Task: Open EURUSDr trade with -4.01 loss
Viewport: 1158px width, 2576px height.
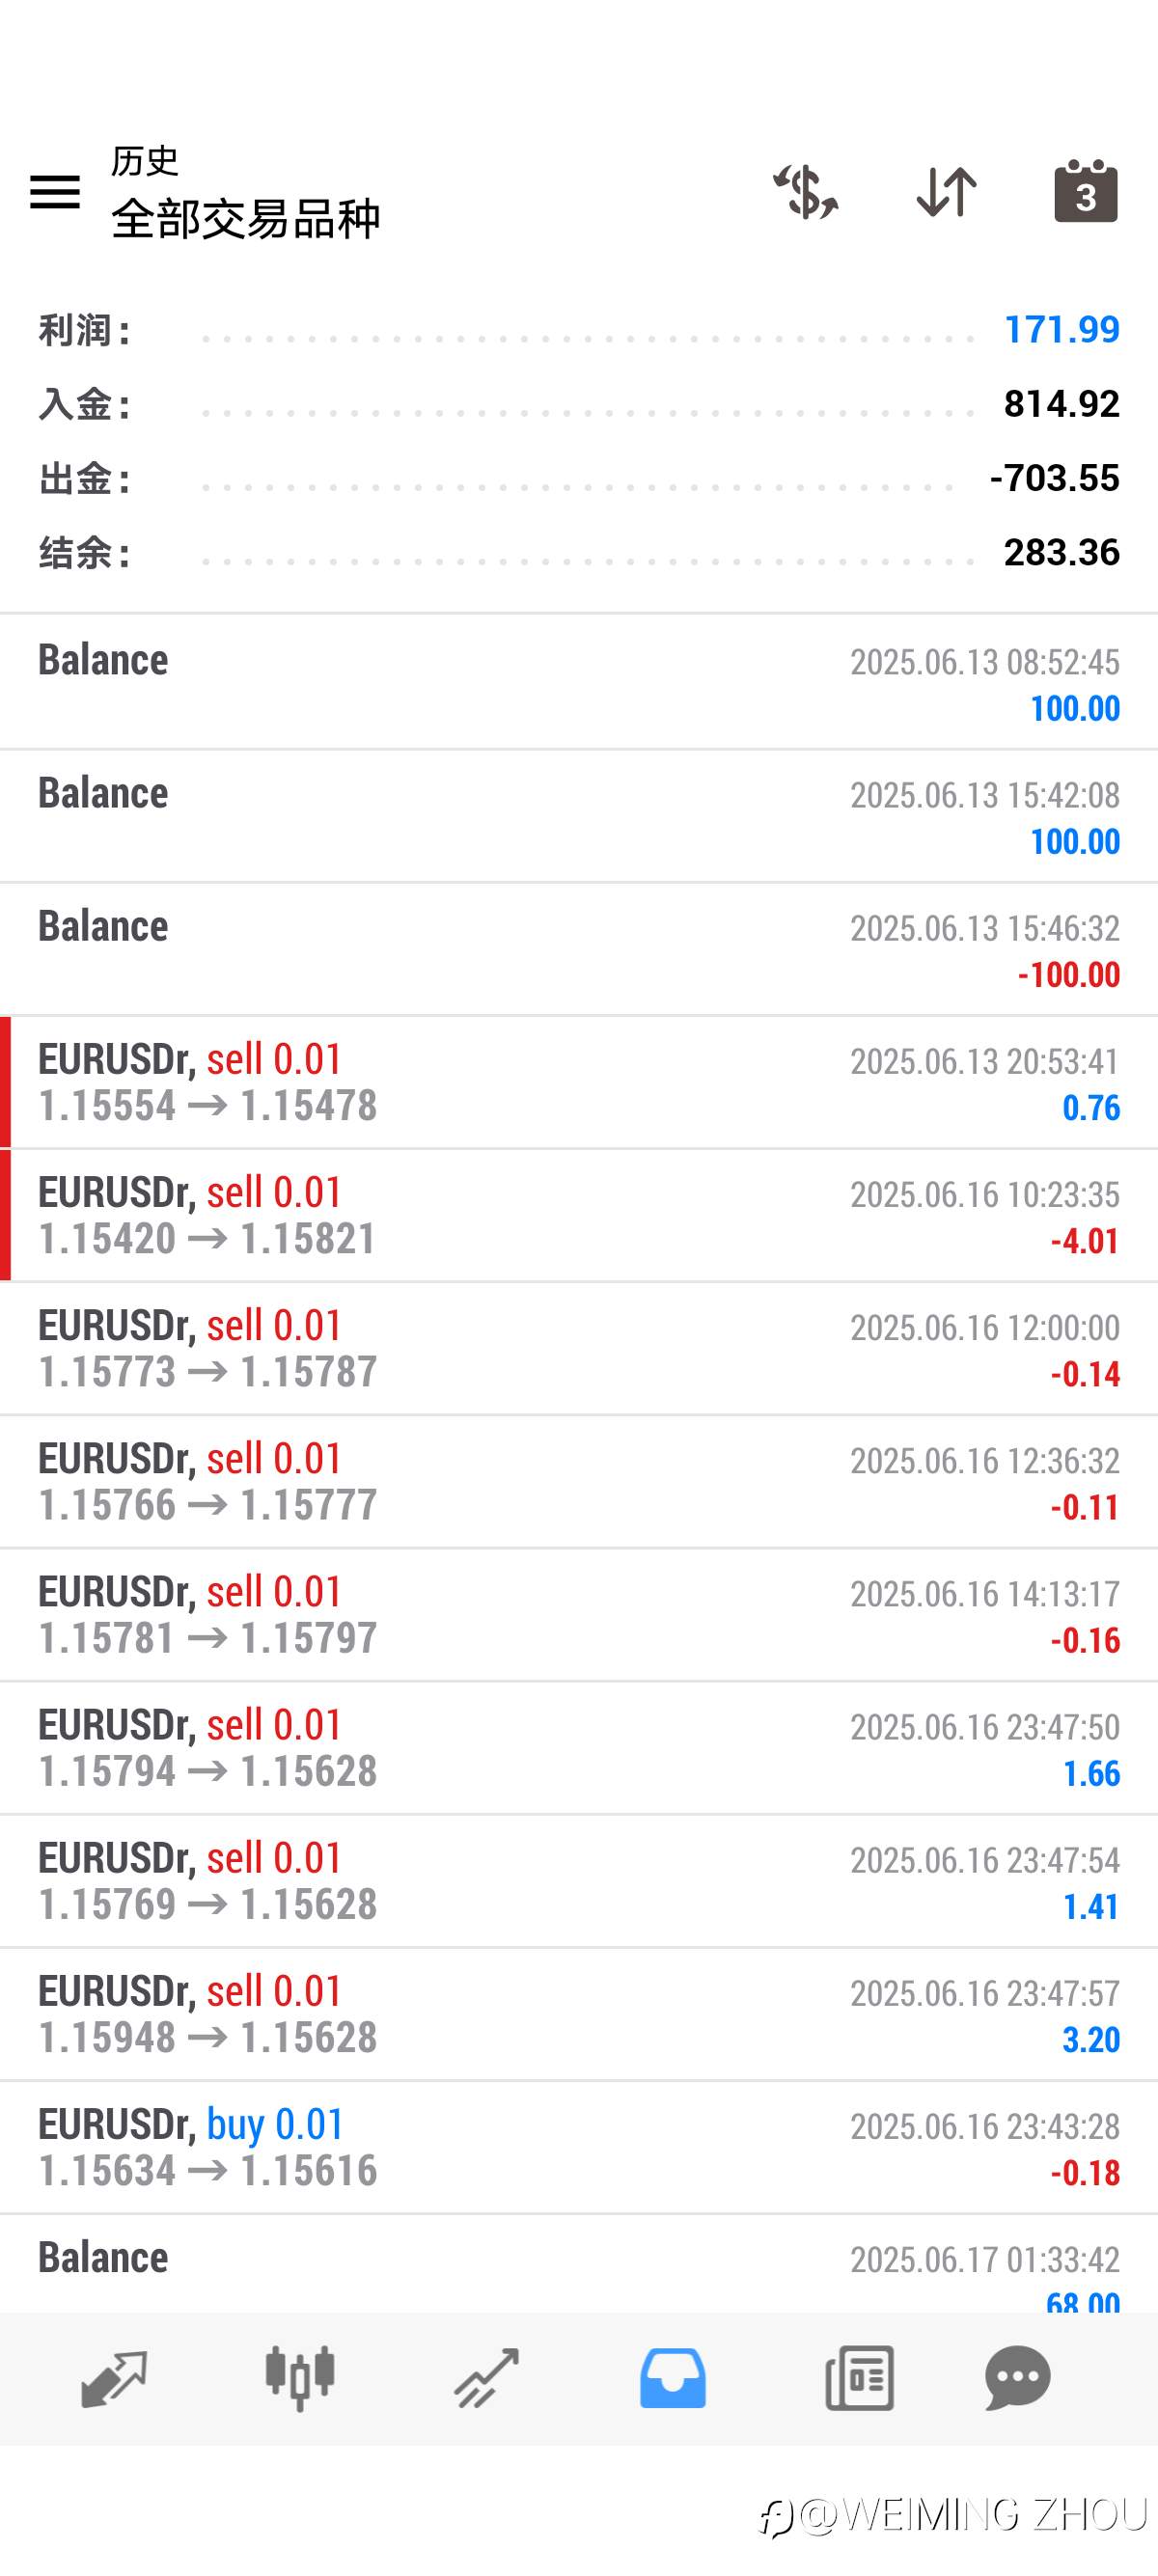Action: 579,1215
